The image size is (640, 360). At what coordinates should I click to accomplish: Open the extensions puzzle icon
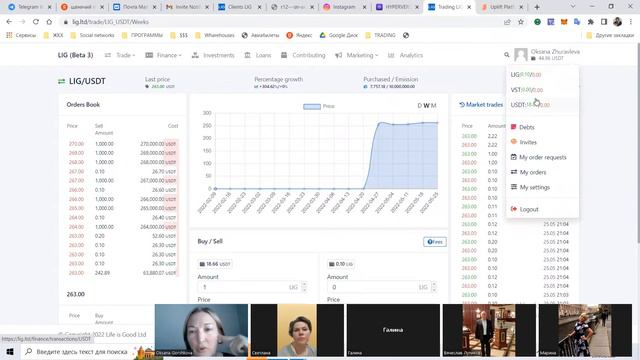[591, 22]
